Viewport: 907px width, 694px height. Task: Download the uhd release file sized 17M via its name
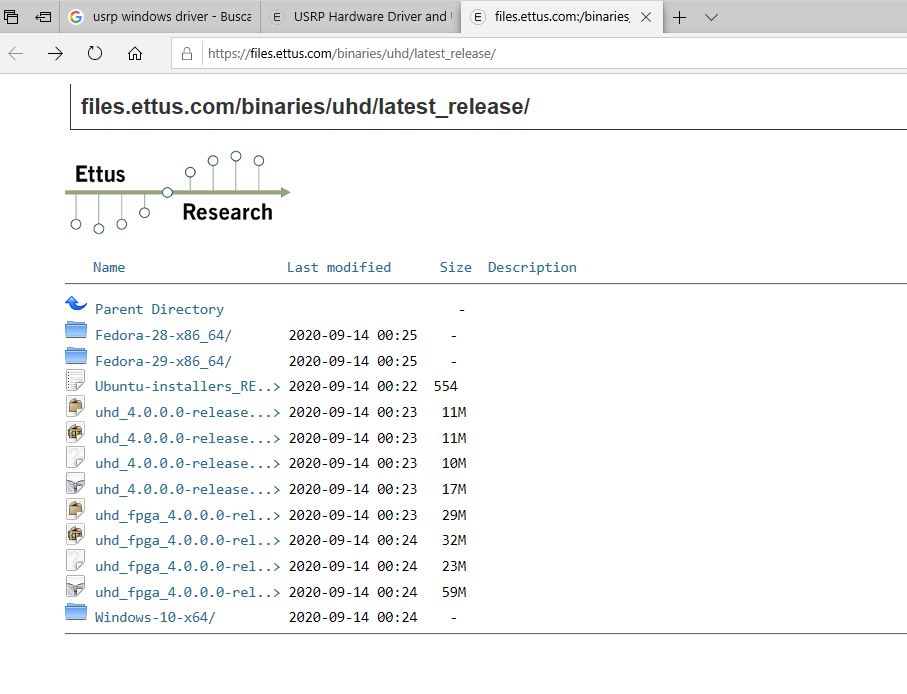tap(187, 489)
